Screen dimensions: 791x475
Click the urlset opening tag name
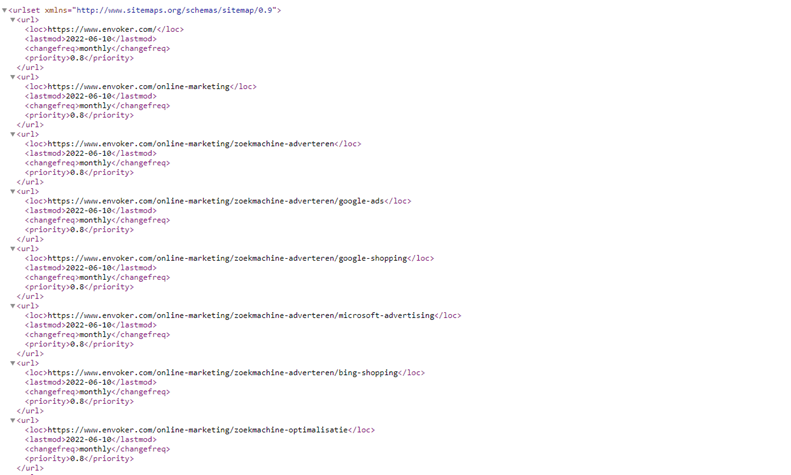pyautogui.click(x=26, y=10)
